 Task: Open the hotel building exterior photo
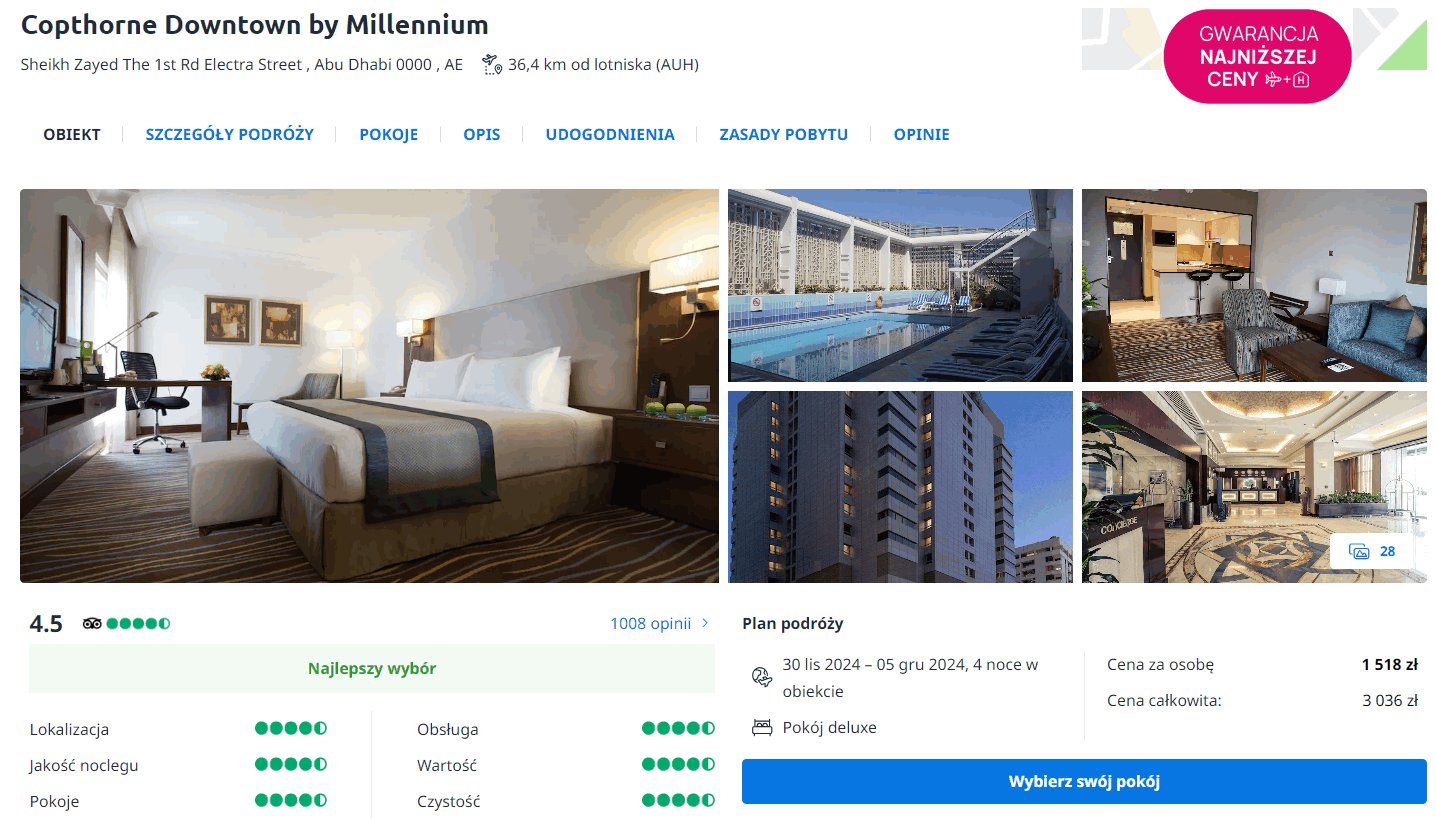[x=900, y=487]
